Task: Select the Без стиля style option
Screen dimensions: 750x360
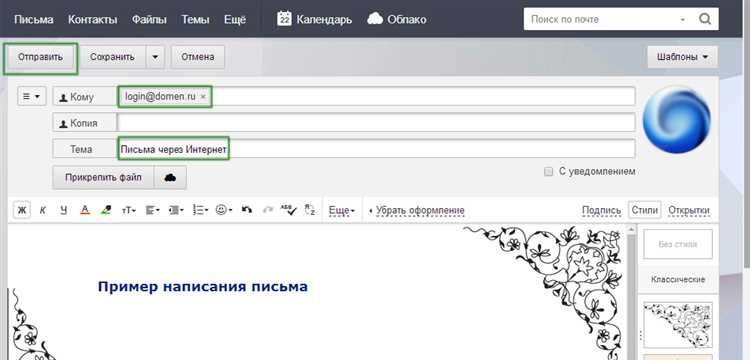Action: [x=678, y=244]
